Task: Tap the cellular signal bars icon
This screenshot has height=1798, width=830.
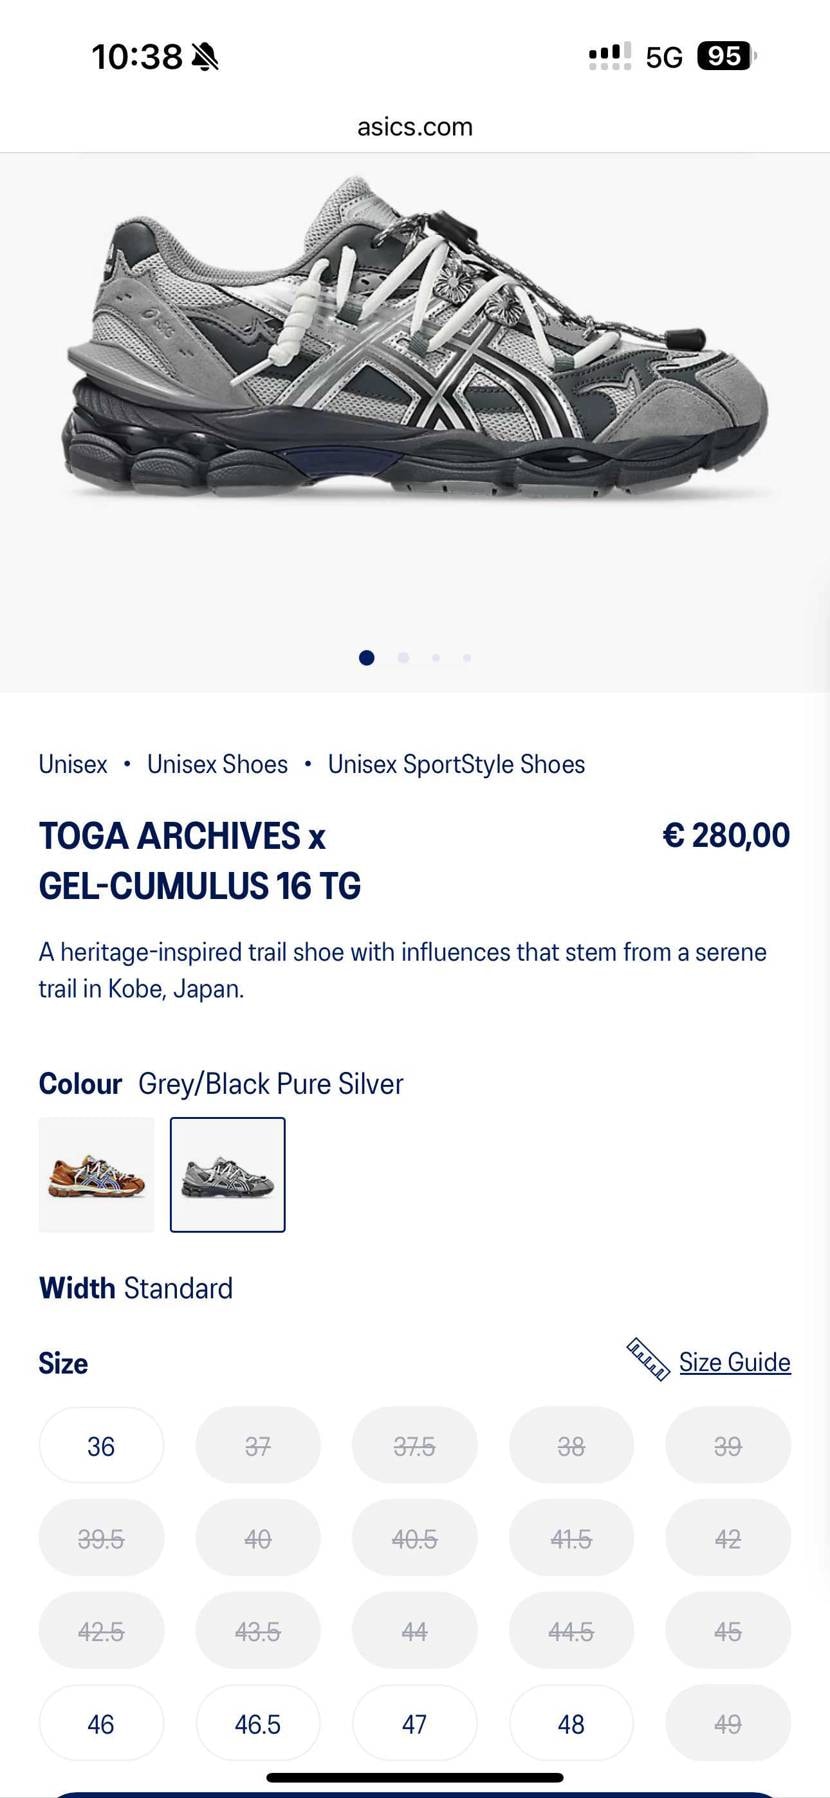Action: pyautogui.click(x=609, y=56)
